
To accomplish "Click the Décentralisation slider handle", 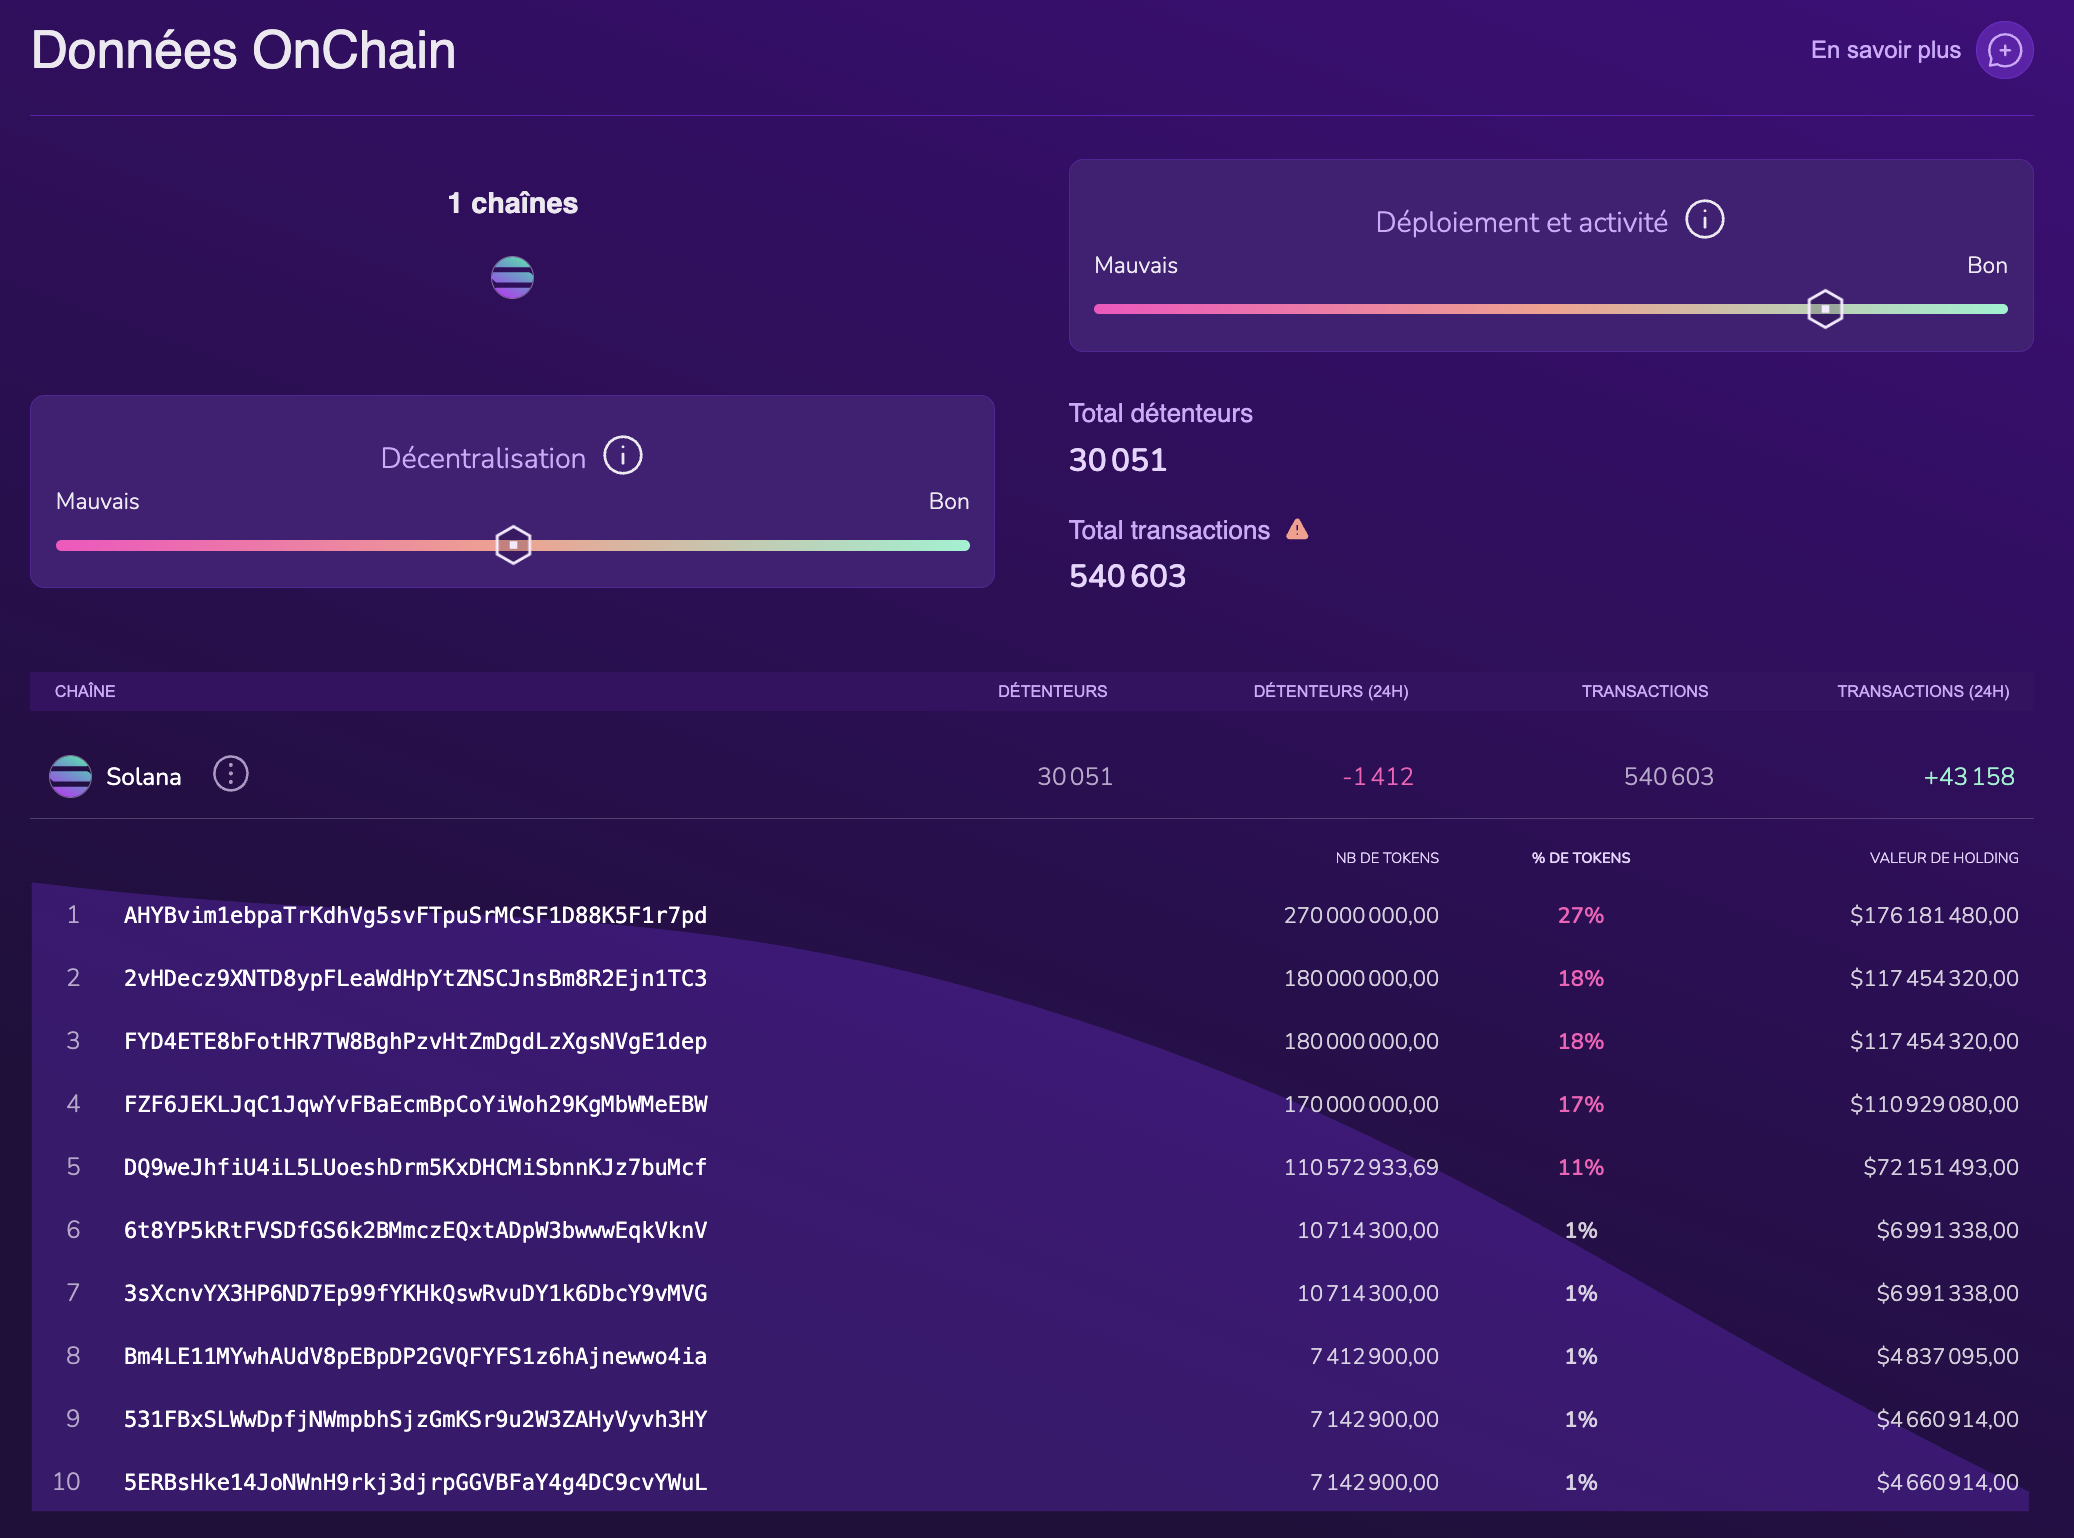I will click(513, 545).
